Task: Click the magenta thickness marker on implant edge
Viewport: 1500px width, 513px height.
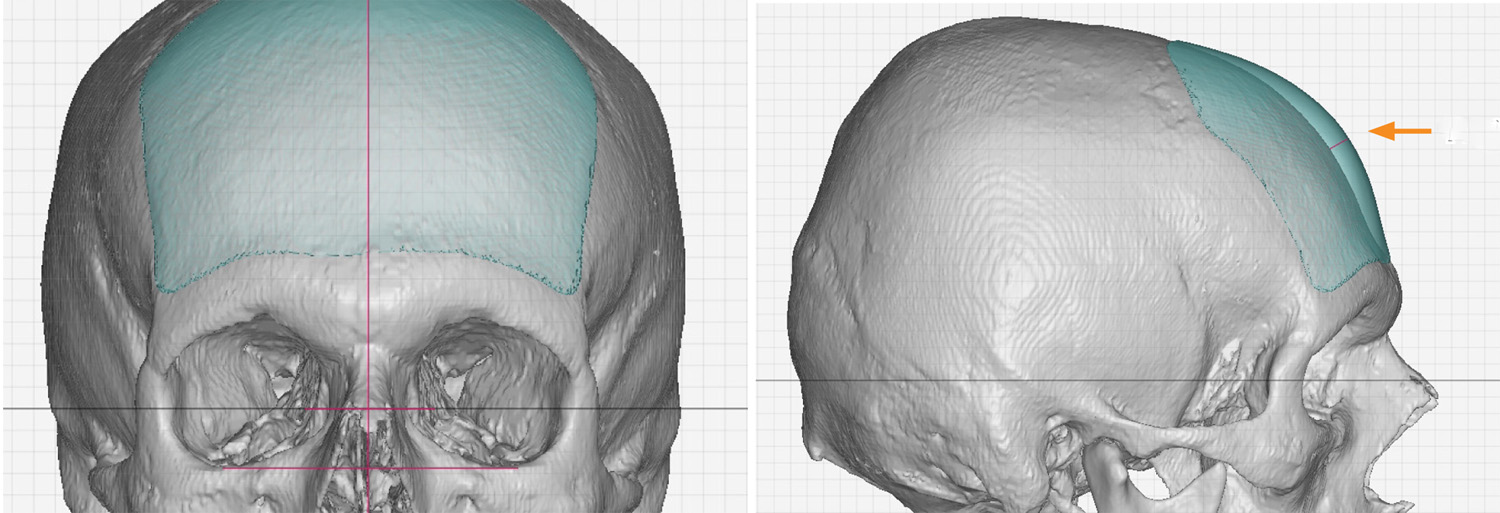Action: click(x=1338, y=145)
